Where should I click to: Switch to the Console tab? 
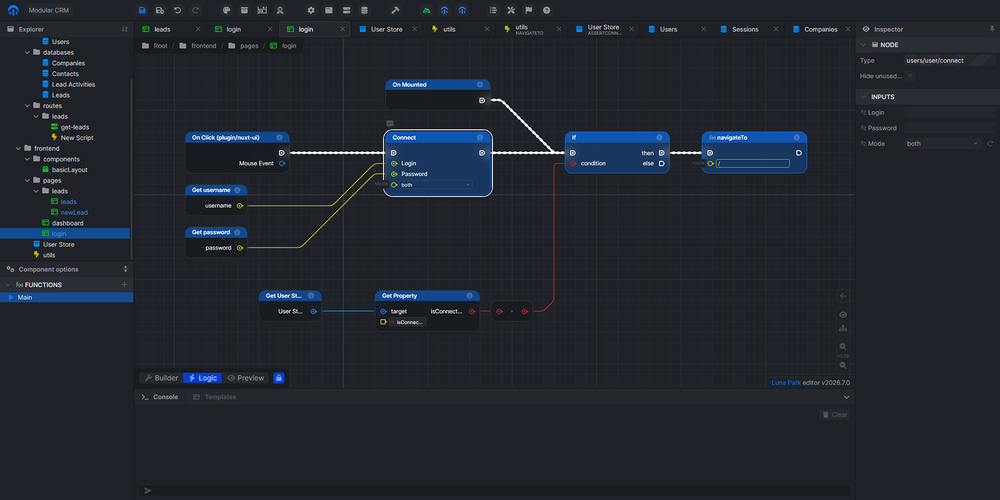coord(160,397)
